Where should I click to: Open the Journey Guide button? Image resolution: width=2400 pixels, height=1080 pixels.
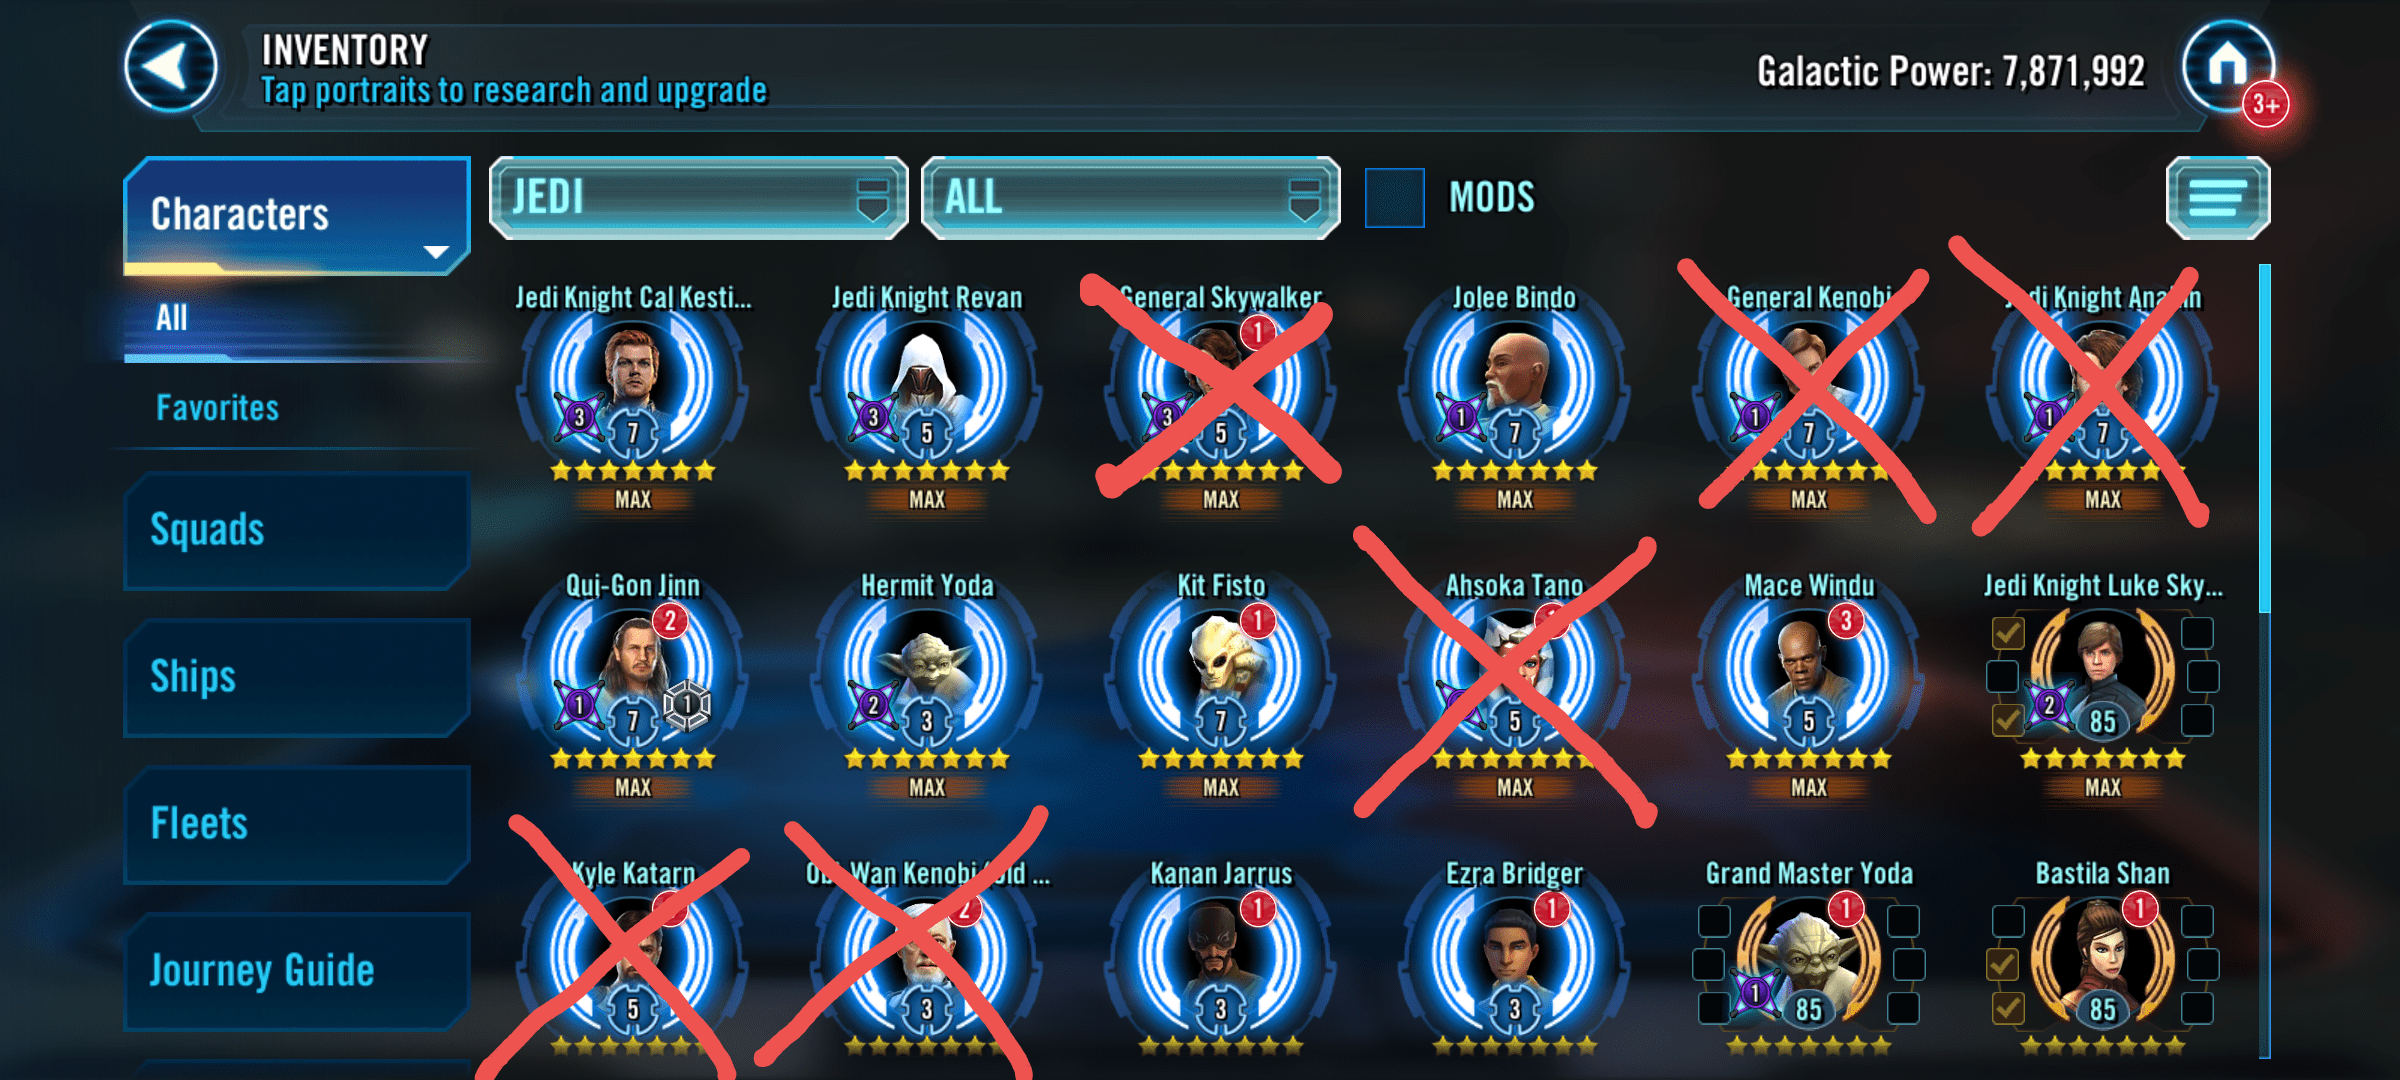click(297, 972)
